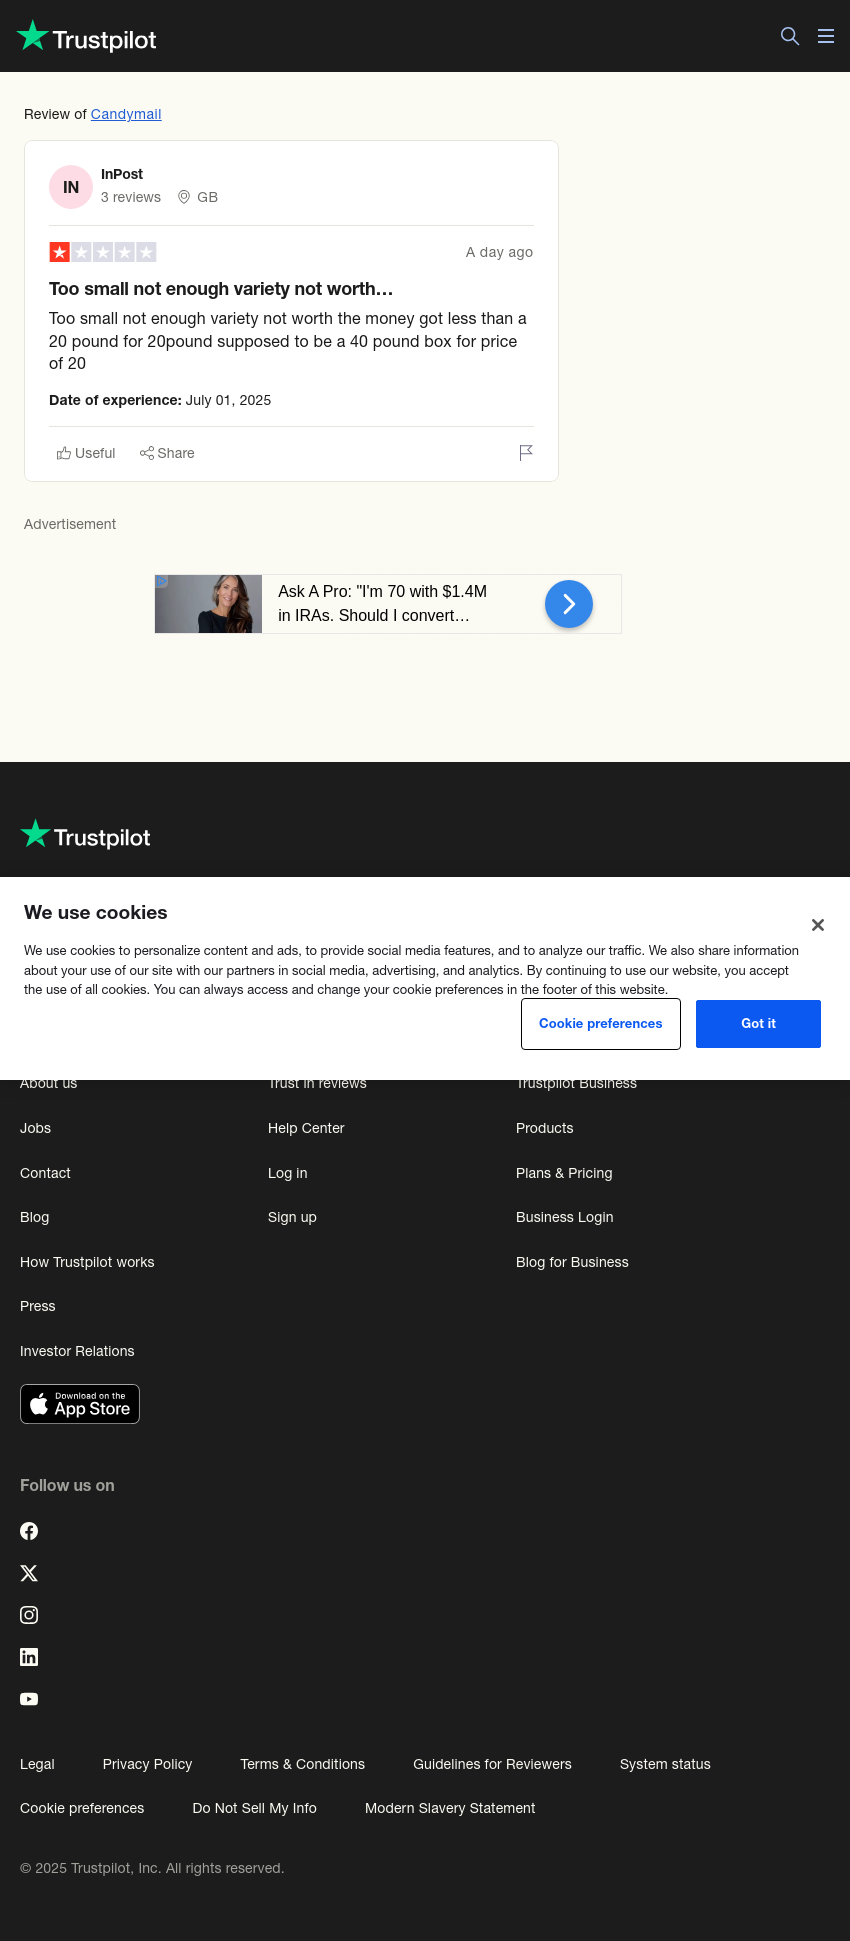Open Trustpilot's Facebook page icon
This screenshot has height=1941, width=850.
[29, 1531]
